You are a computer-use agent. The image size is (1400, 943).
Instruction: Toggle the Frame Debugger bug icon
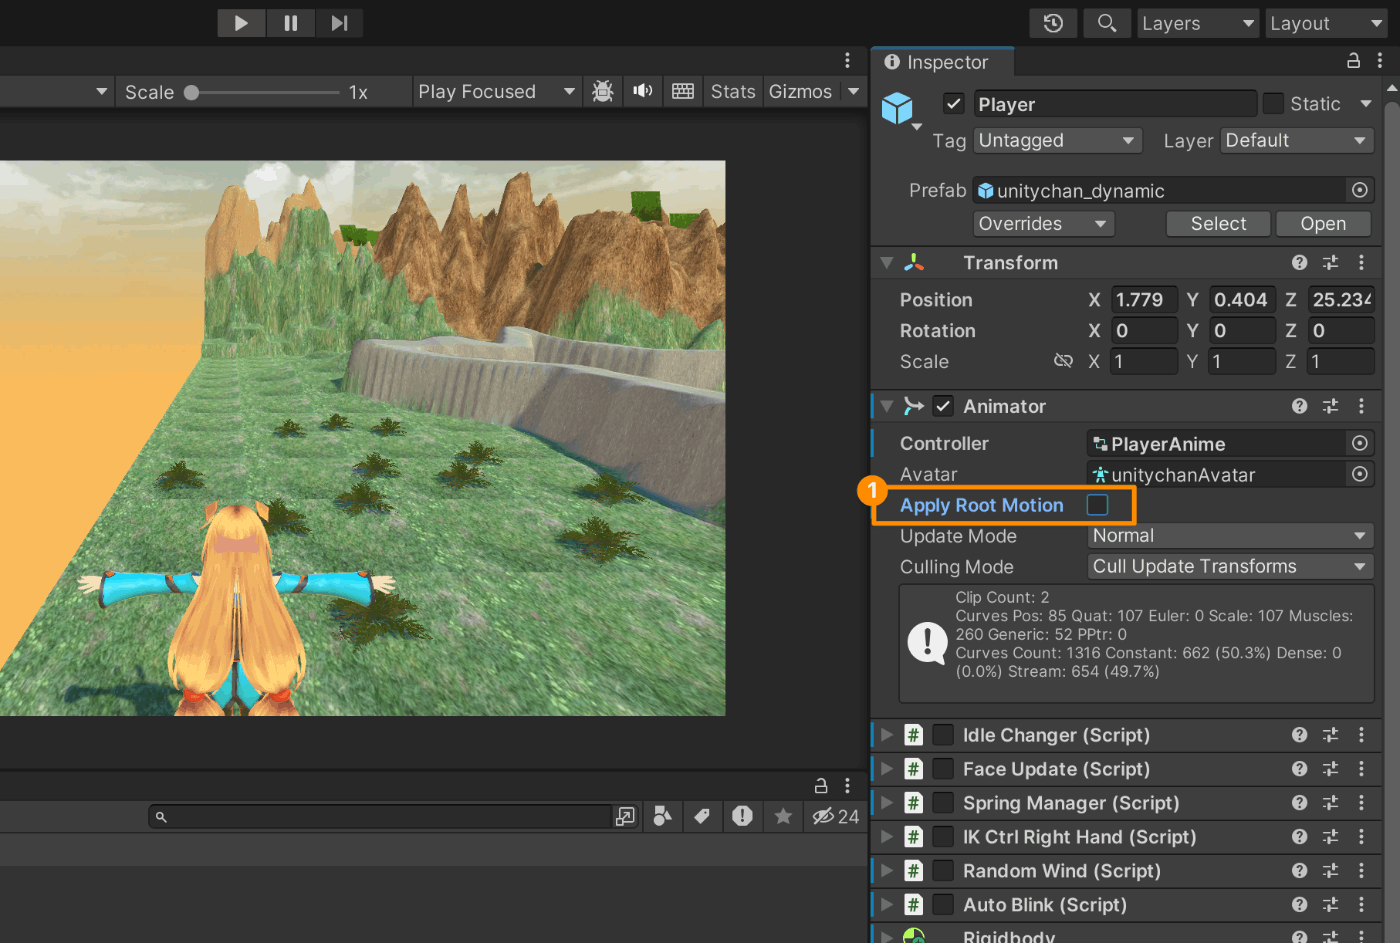[x=603, y=92]
